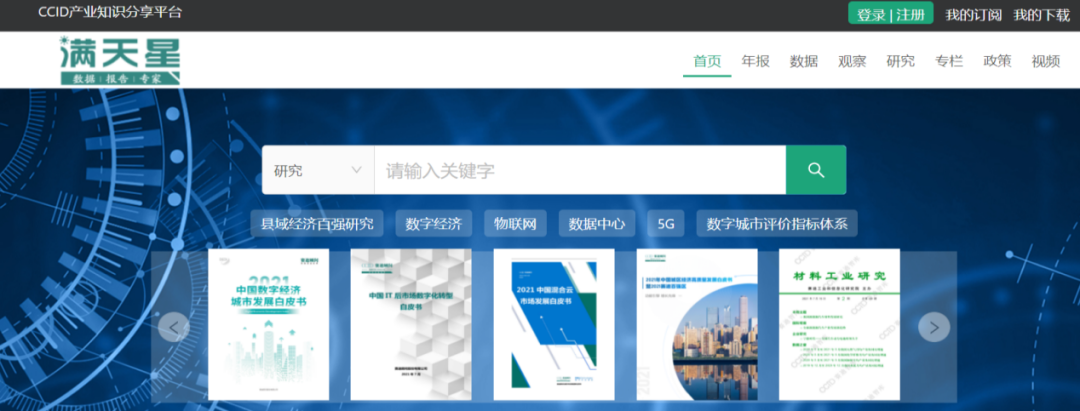
Task: Click the 登录 | 注册 button
Action: (891, 14)
